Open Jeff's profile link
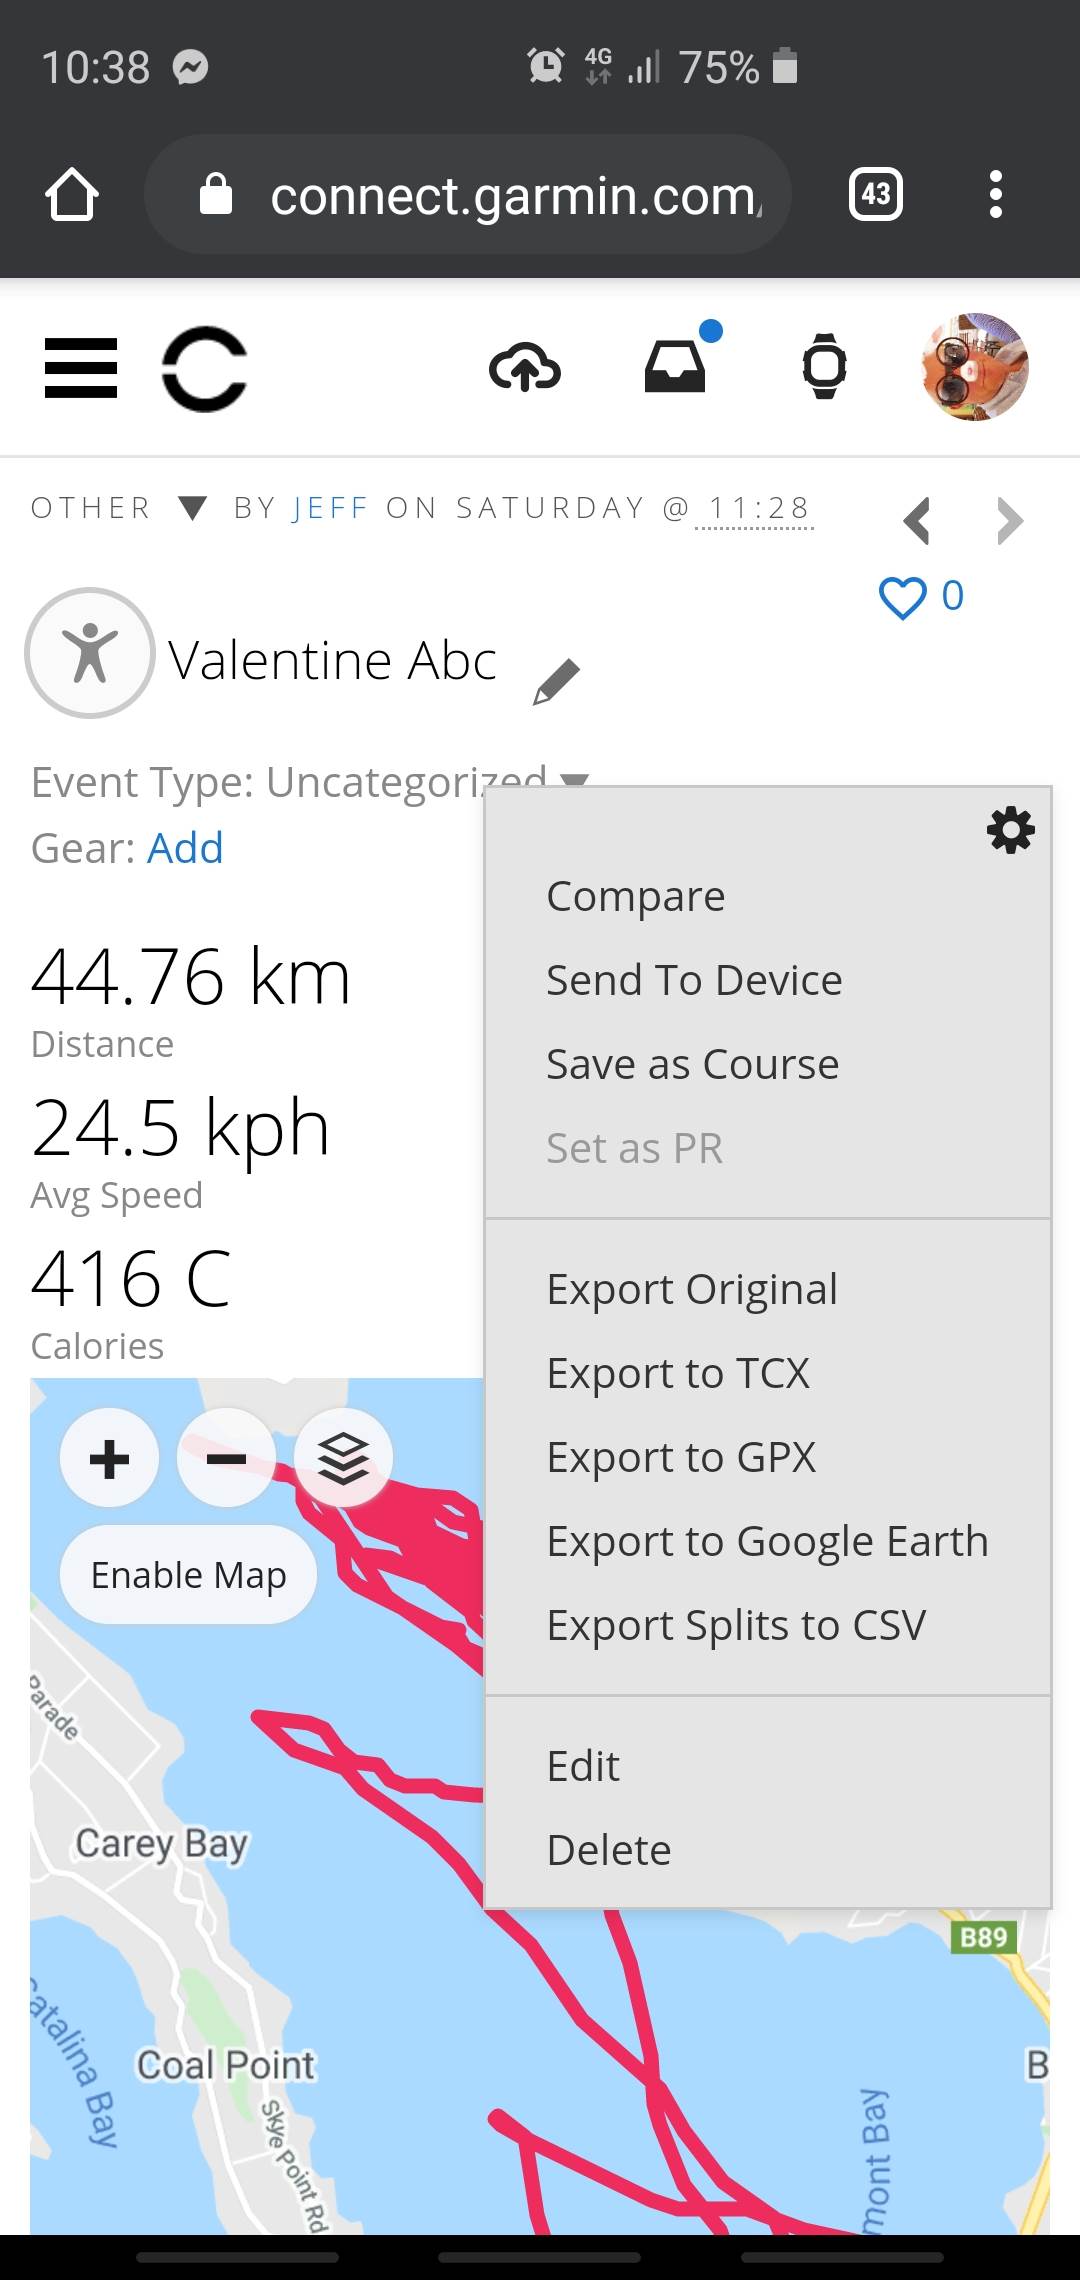The width and height of the screenshot is (1080, 2280). tap(330, 508)
